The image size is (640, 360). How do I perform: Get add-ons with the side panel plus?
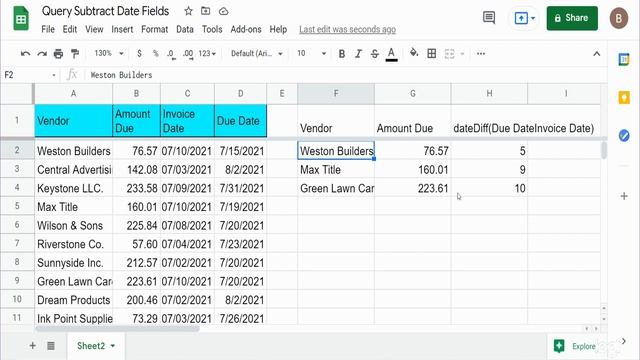pos(624,196)
